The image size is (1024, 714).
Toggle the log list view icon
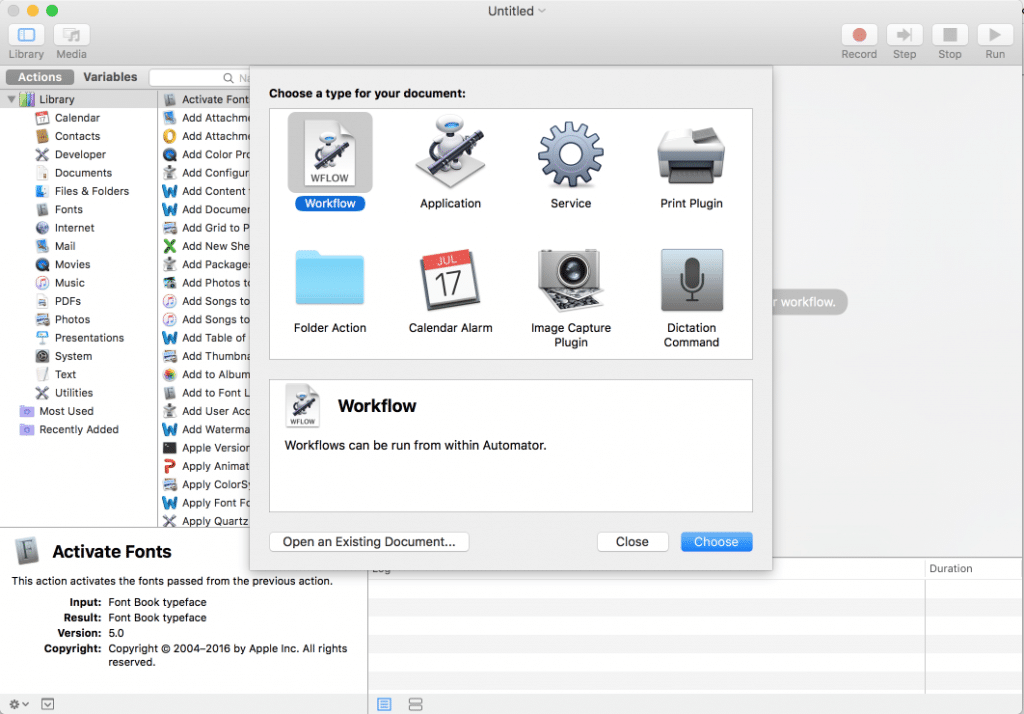pos(384,704)
